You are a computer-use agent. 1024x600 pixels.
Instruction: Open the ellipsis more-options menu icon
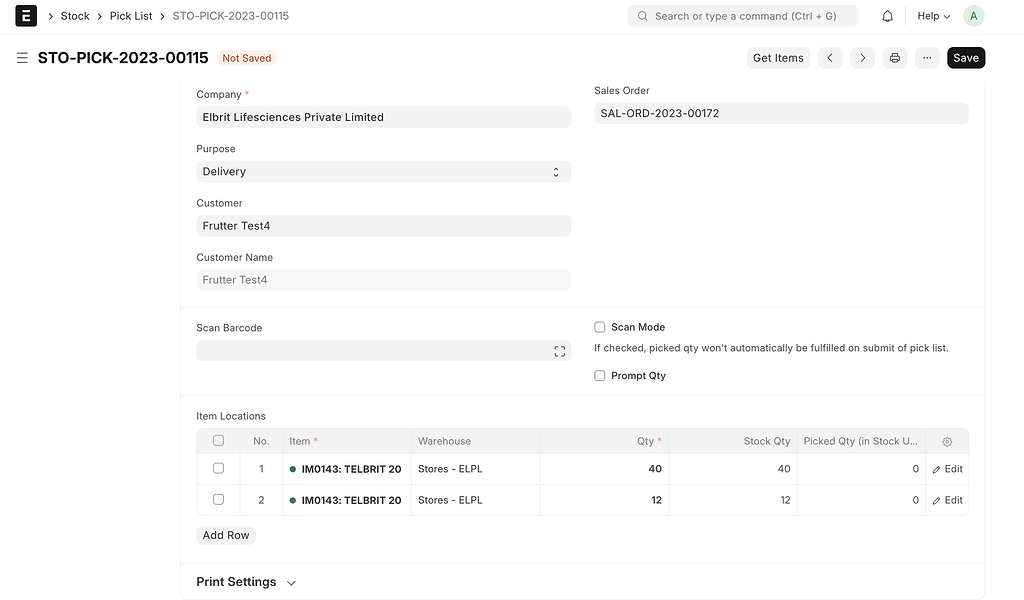point(926,57)
